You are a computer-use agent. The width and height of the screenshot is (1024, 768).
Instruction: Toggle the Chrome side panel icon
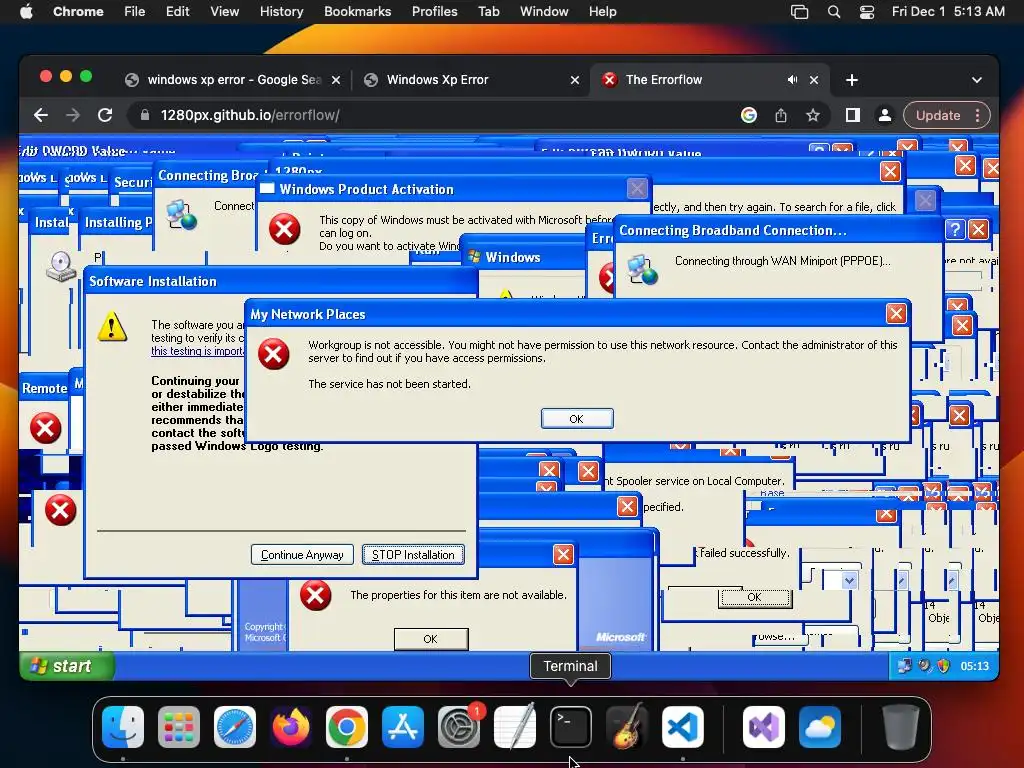point(853,116)
